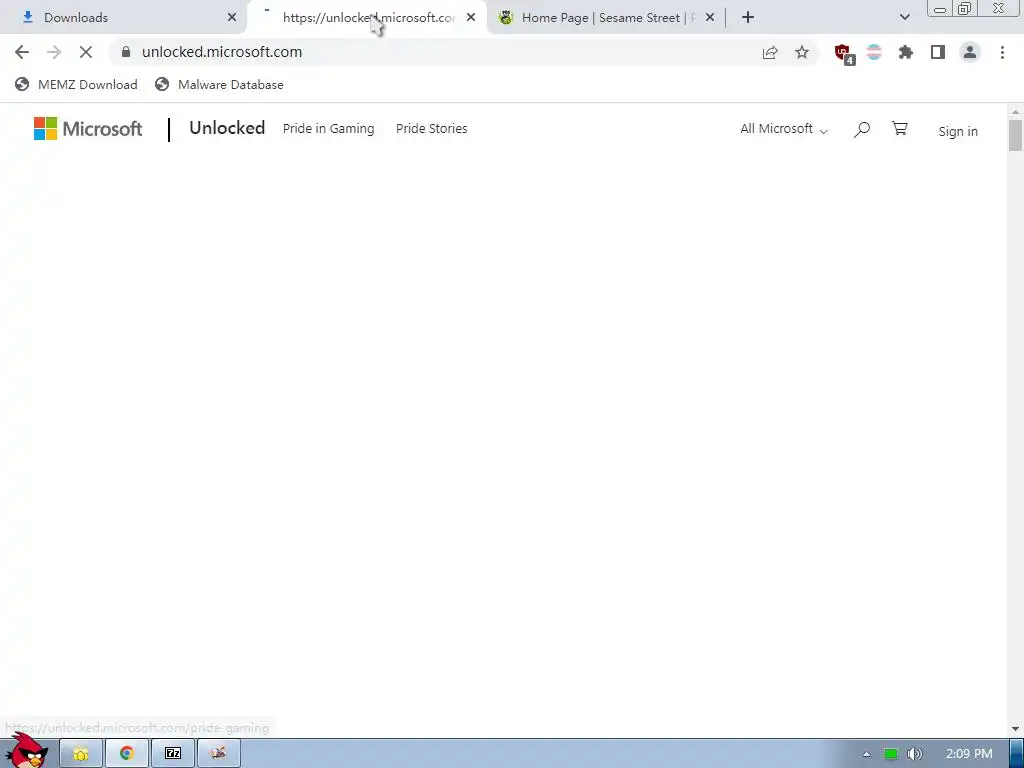
Task: View site info via the lock icon
Action: pyautogui.click(x=126, y=52)
